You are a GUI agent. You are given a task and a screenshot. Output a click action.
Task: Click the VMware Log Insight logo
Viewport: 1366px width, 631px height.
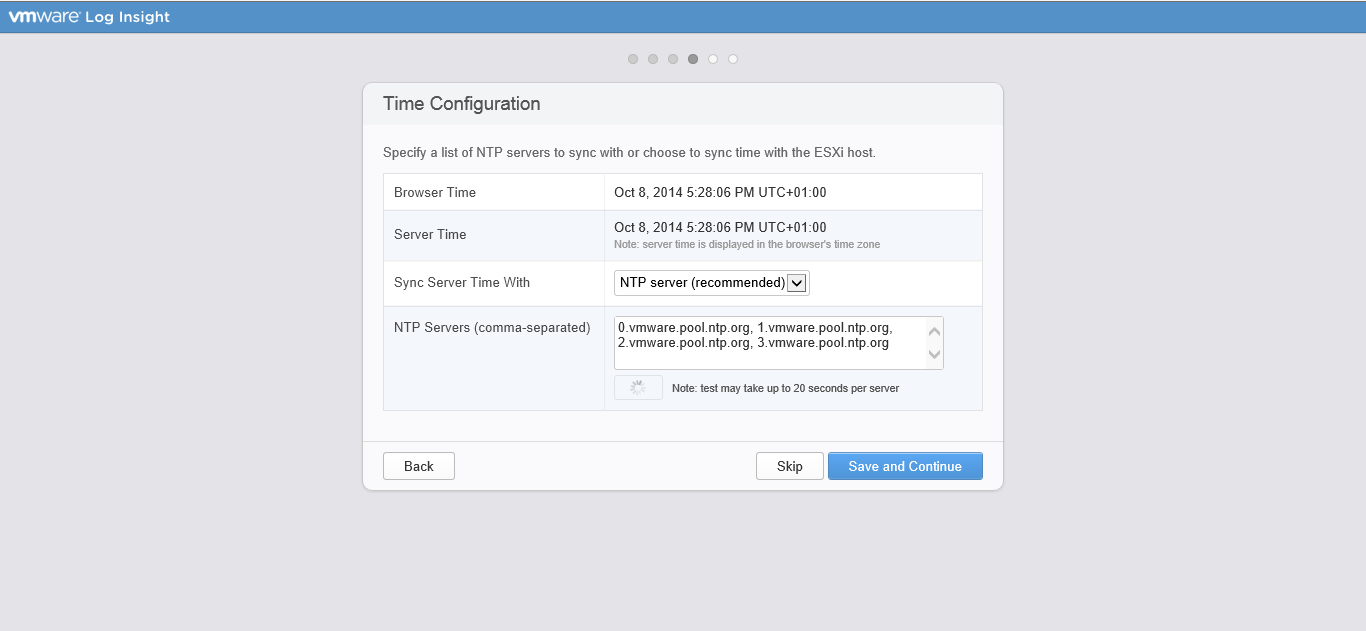pyautogui.click(x=90, y=17)
